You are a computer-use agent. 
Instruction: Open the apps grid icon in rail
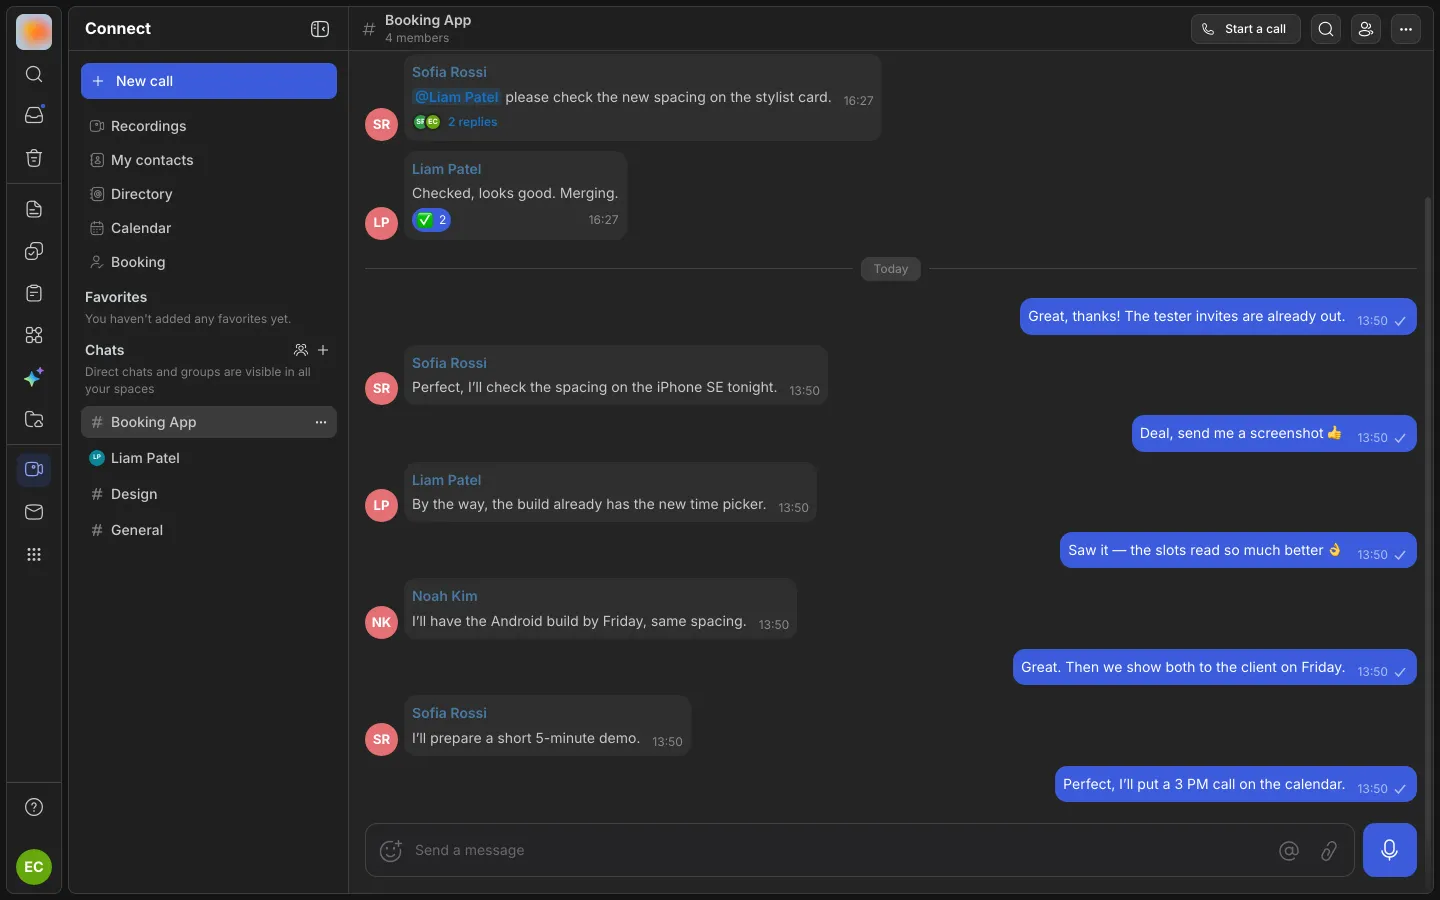pos(34,554)
